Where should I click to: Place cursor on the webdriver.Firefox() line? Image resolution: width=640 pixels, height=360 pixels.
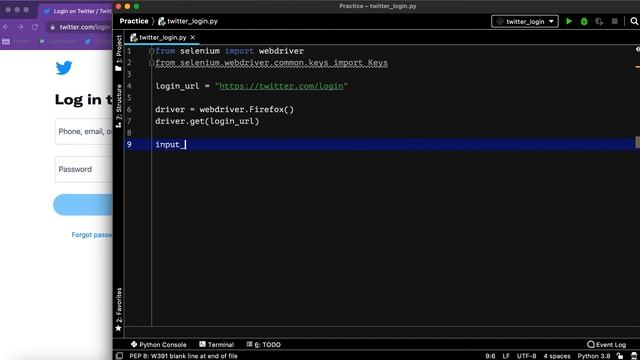224,109
